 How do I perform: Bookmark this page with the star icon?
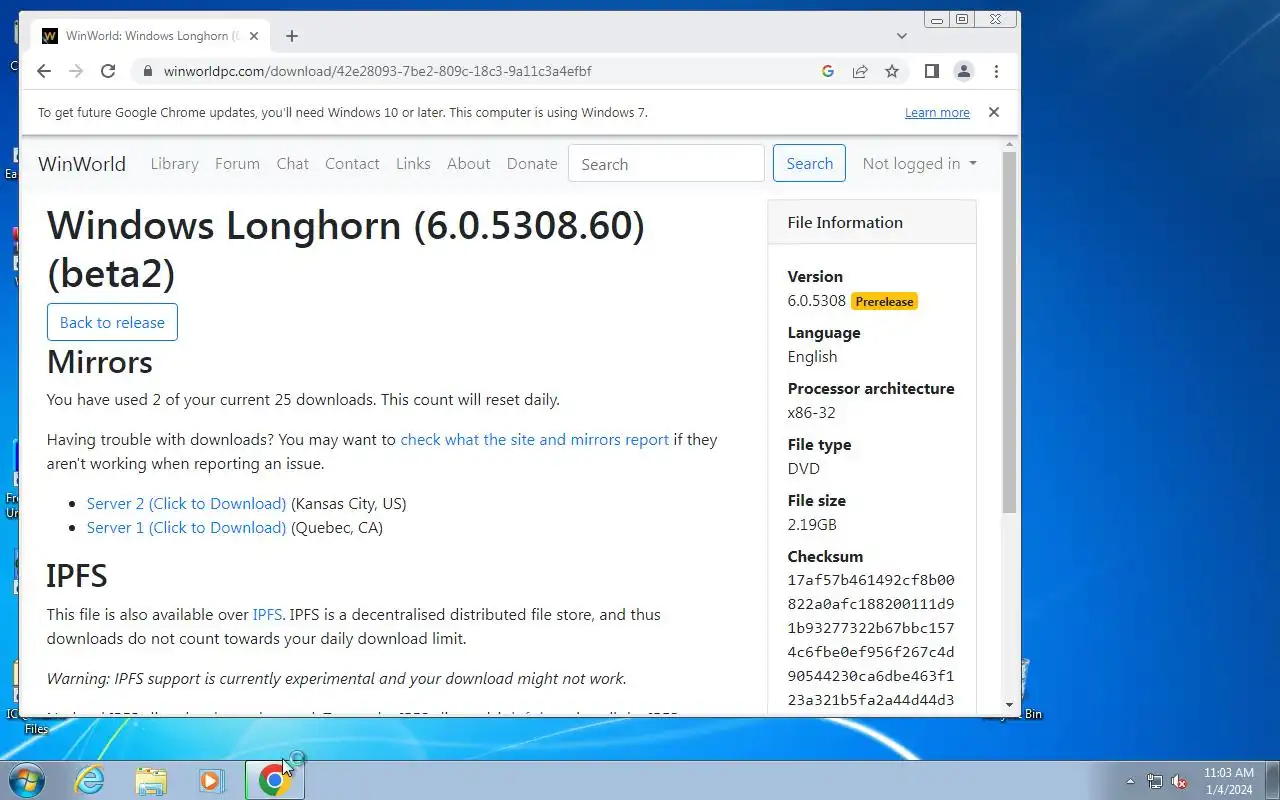(x=892, y=71)
